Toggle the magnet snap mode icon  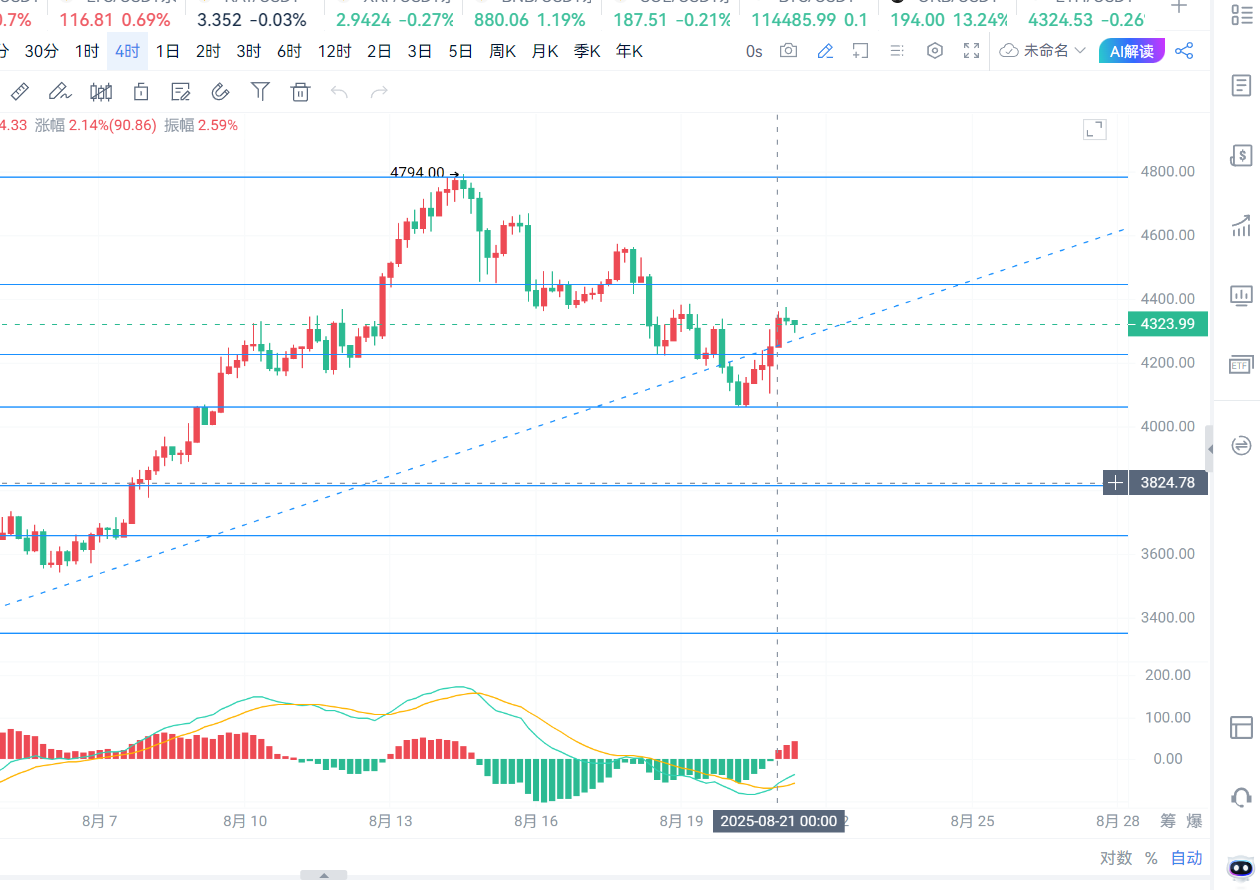[x=220, y=92]
